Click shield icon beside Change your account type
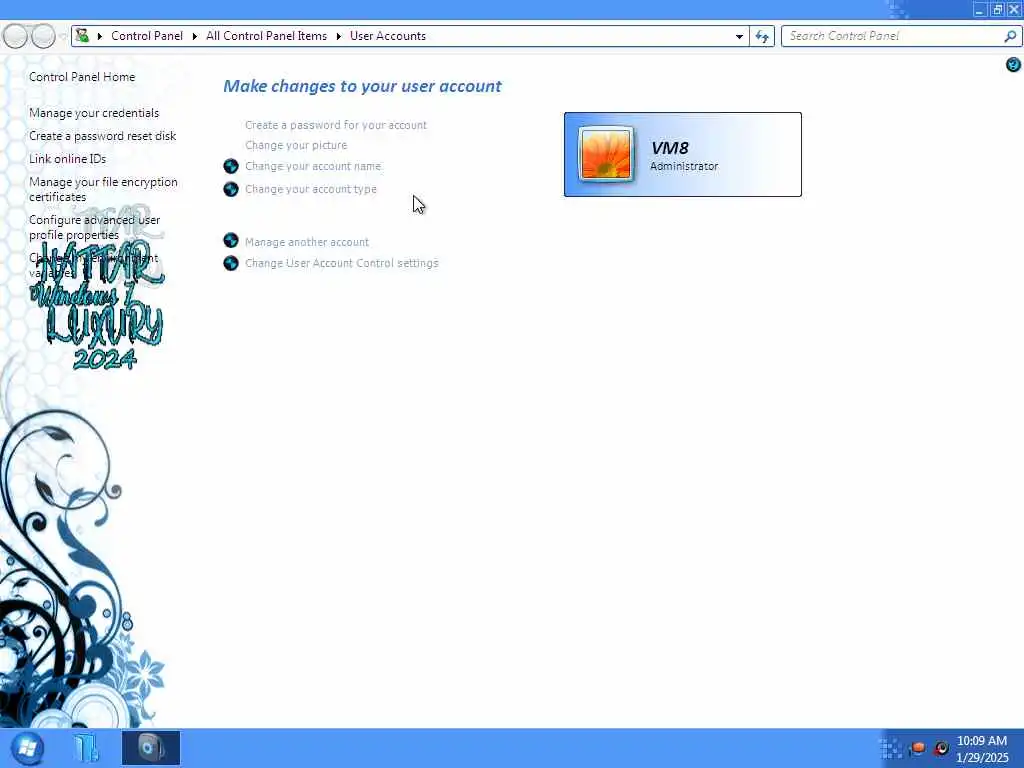Screen dimensions: 1024x768 point(231,189)
